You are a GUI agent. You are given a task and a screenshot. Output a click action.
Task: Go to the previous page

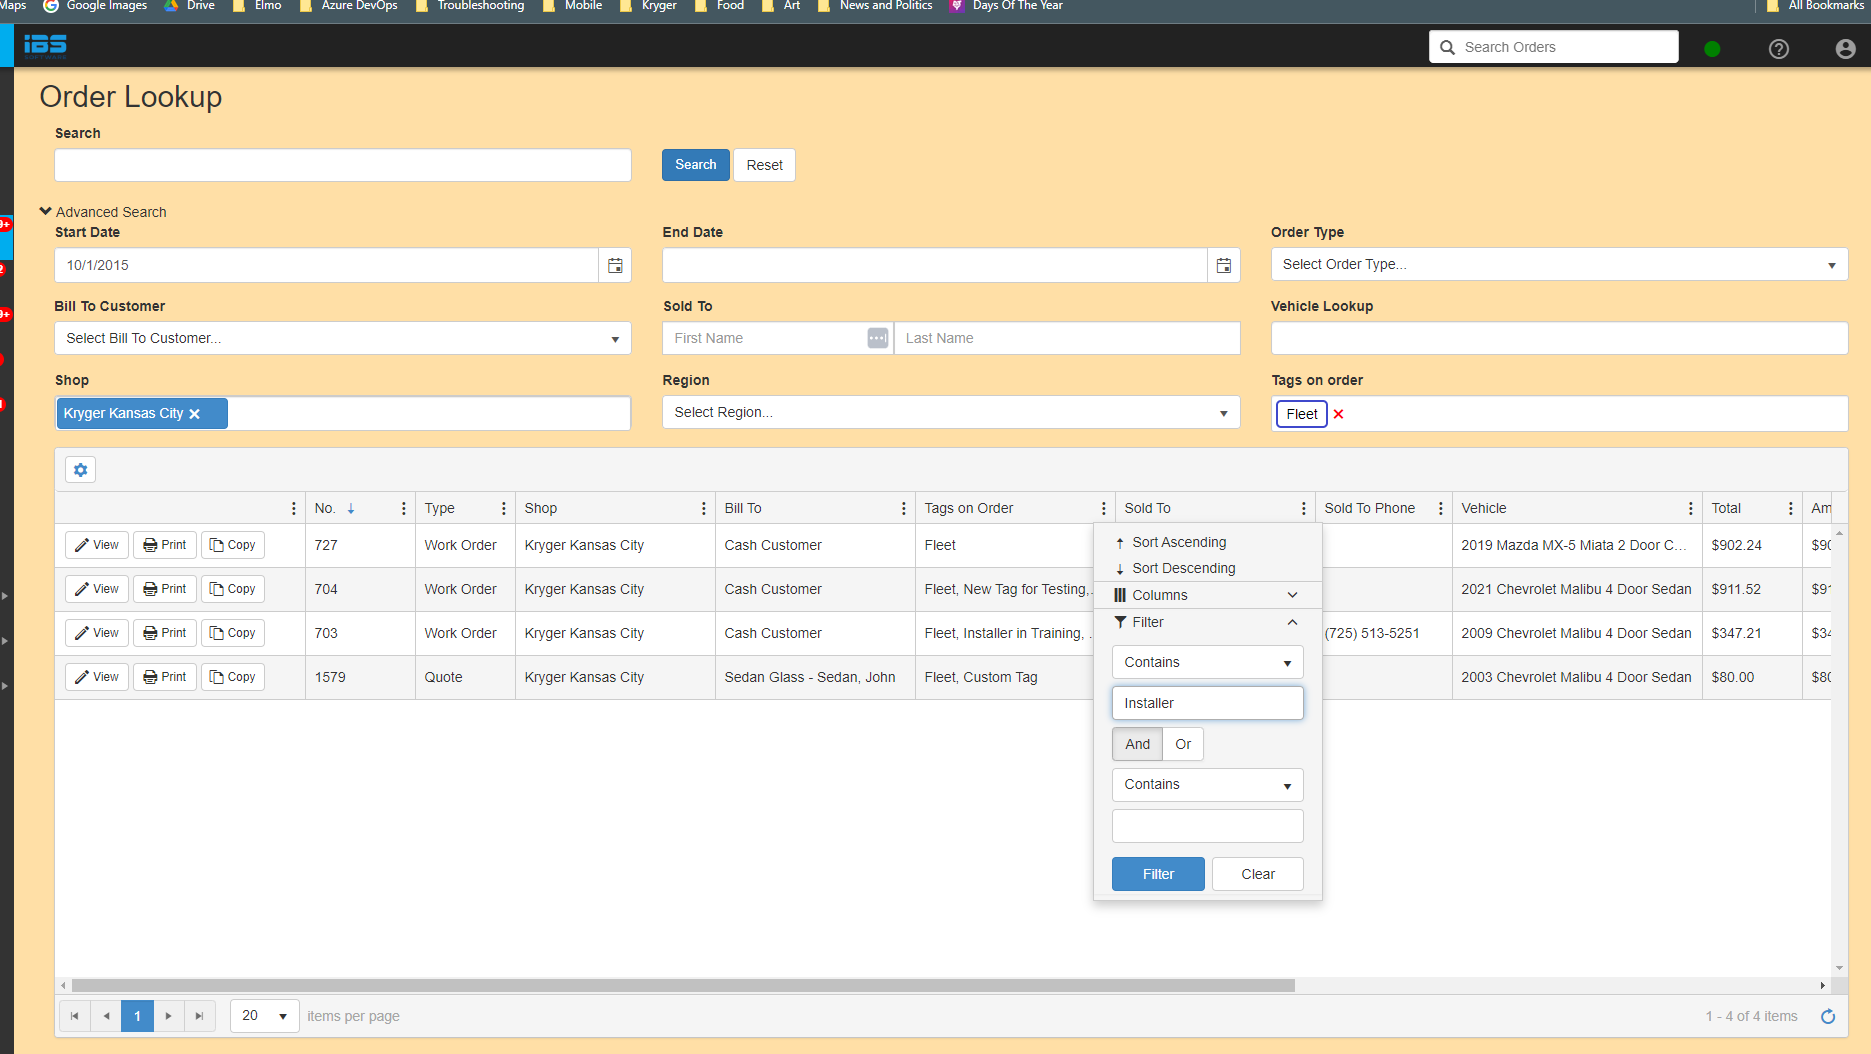point(106,1016)
